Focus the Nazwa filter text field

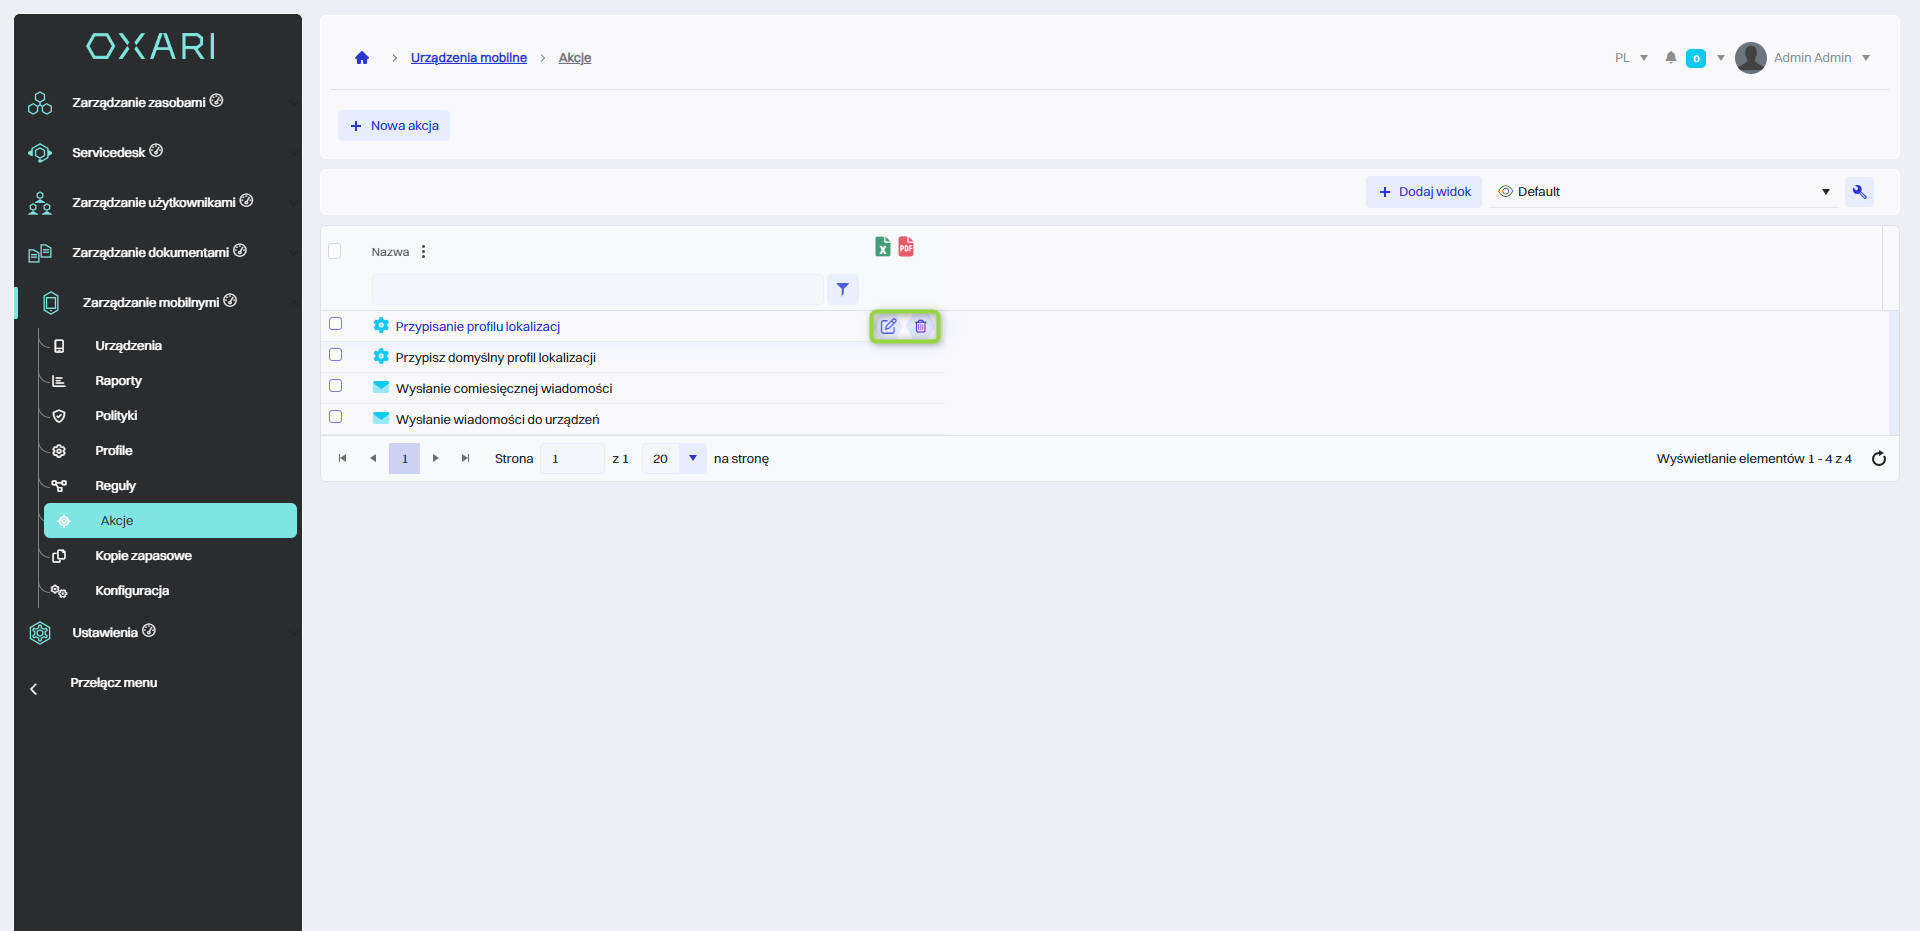click(597, 289)
